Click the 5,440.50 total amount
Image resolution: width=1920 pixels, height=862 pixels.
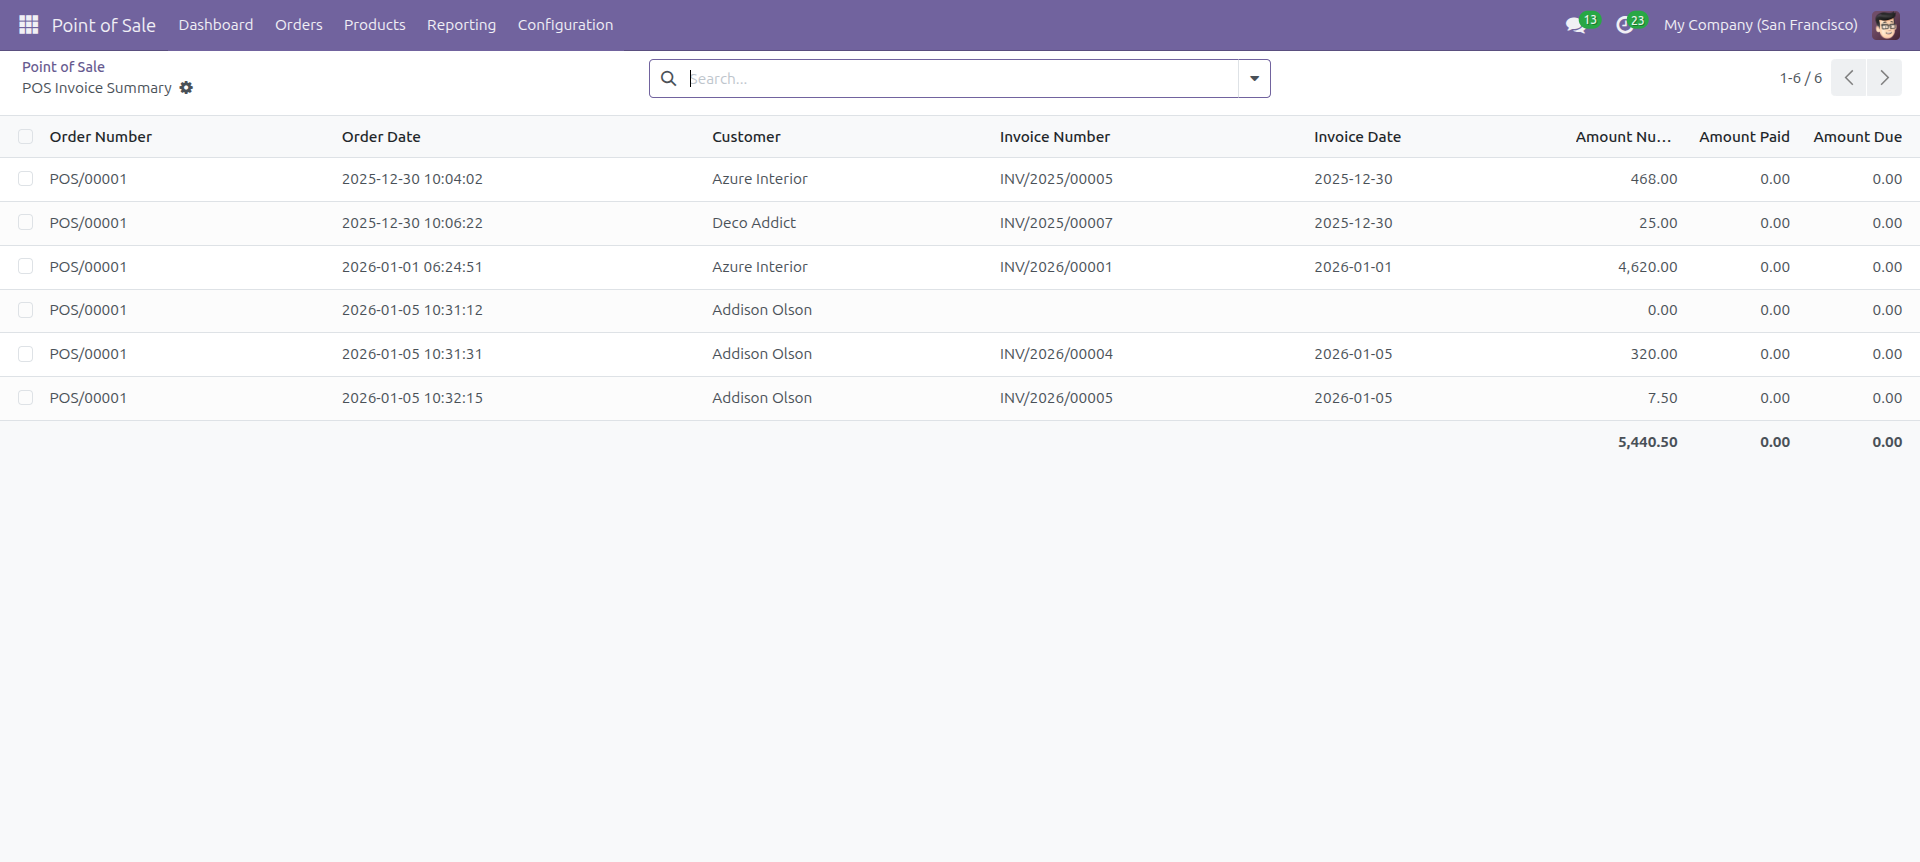[1648, 442]
